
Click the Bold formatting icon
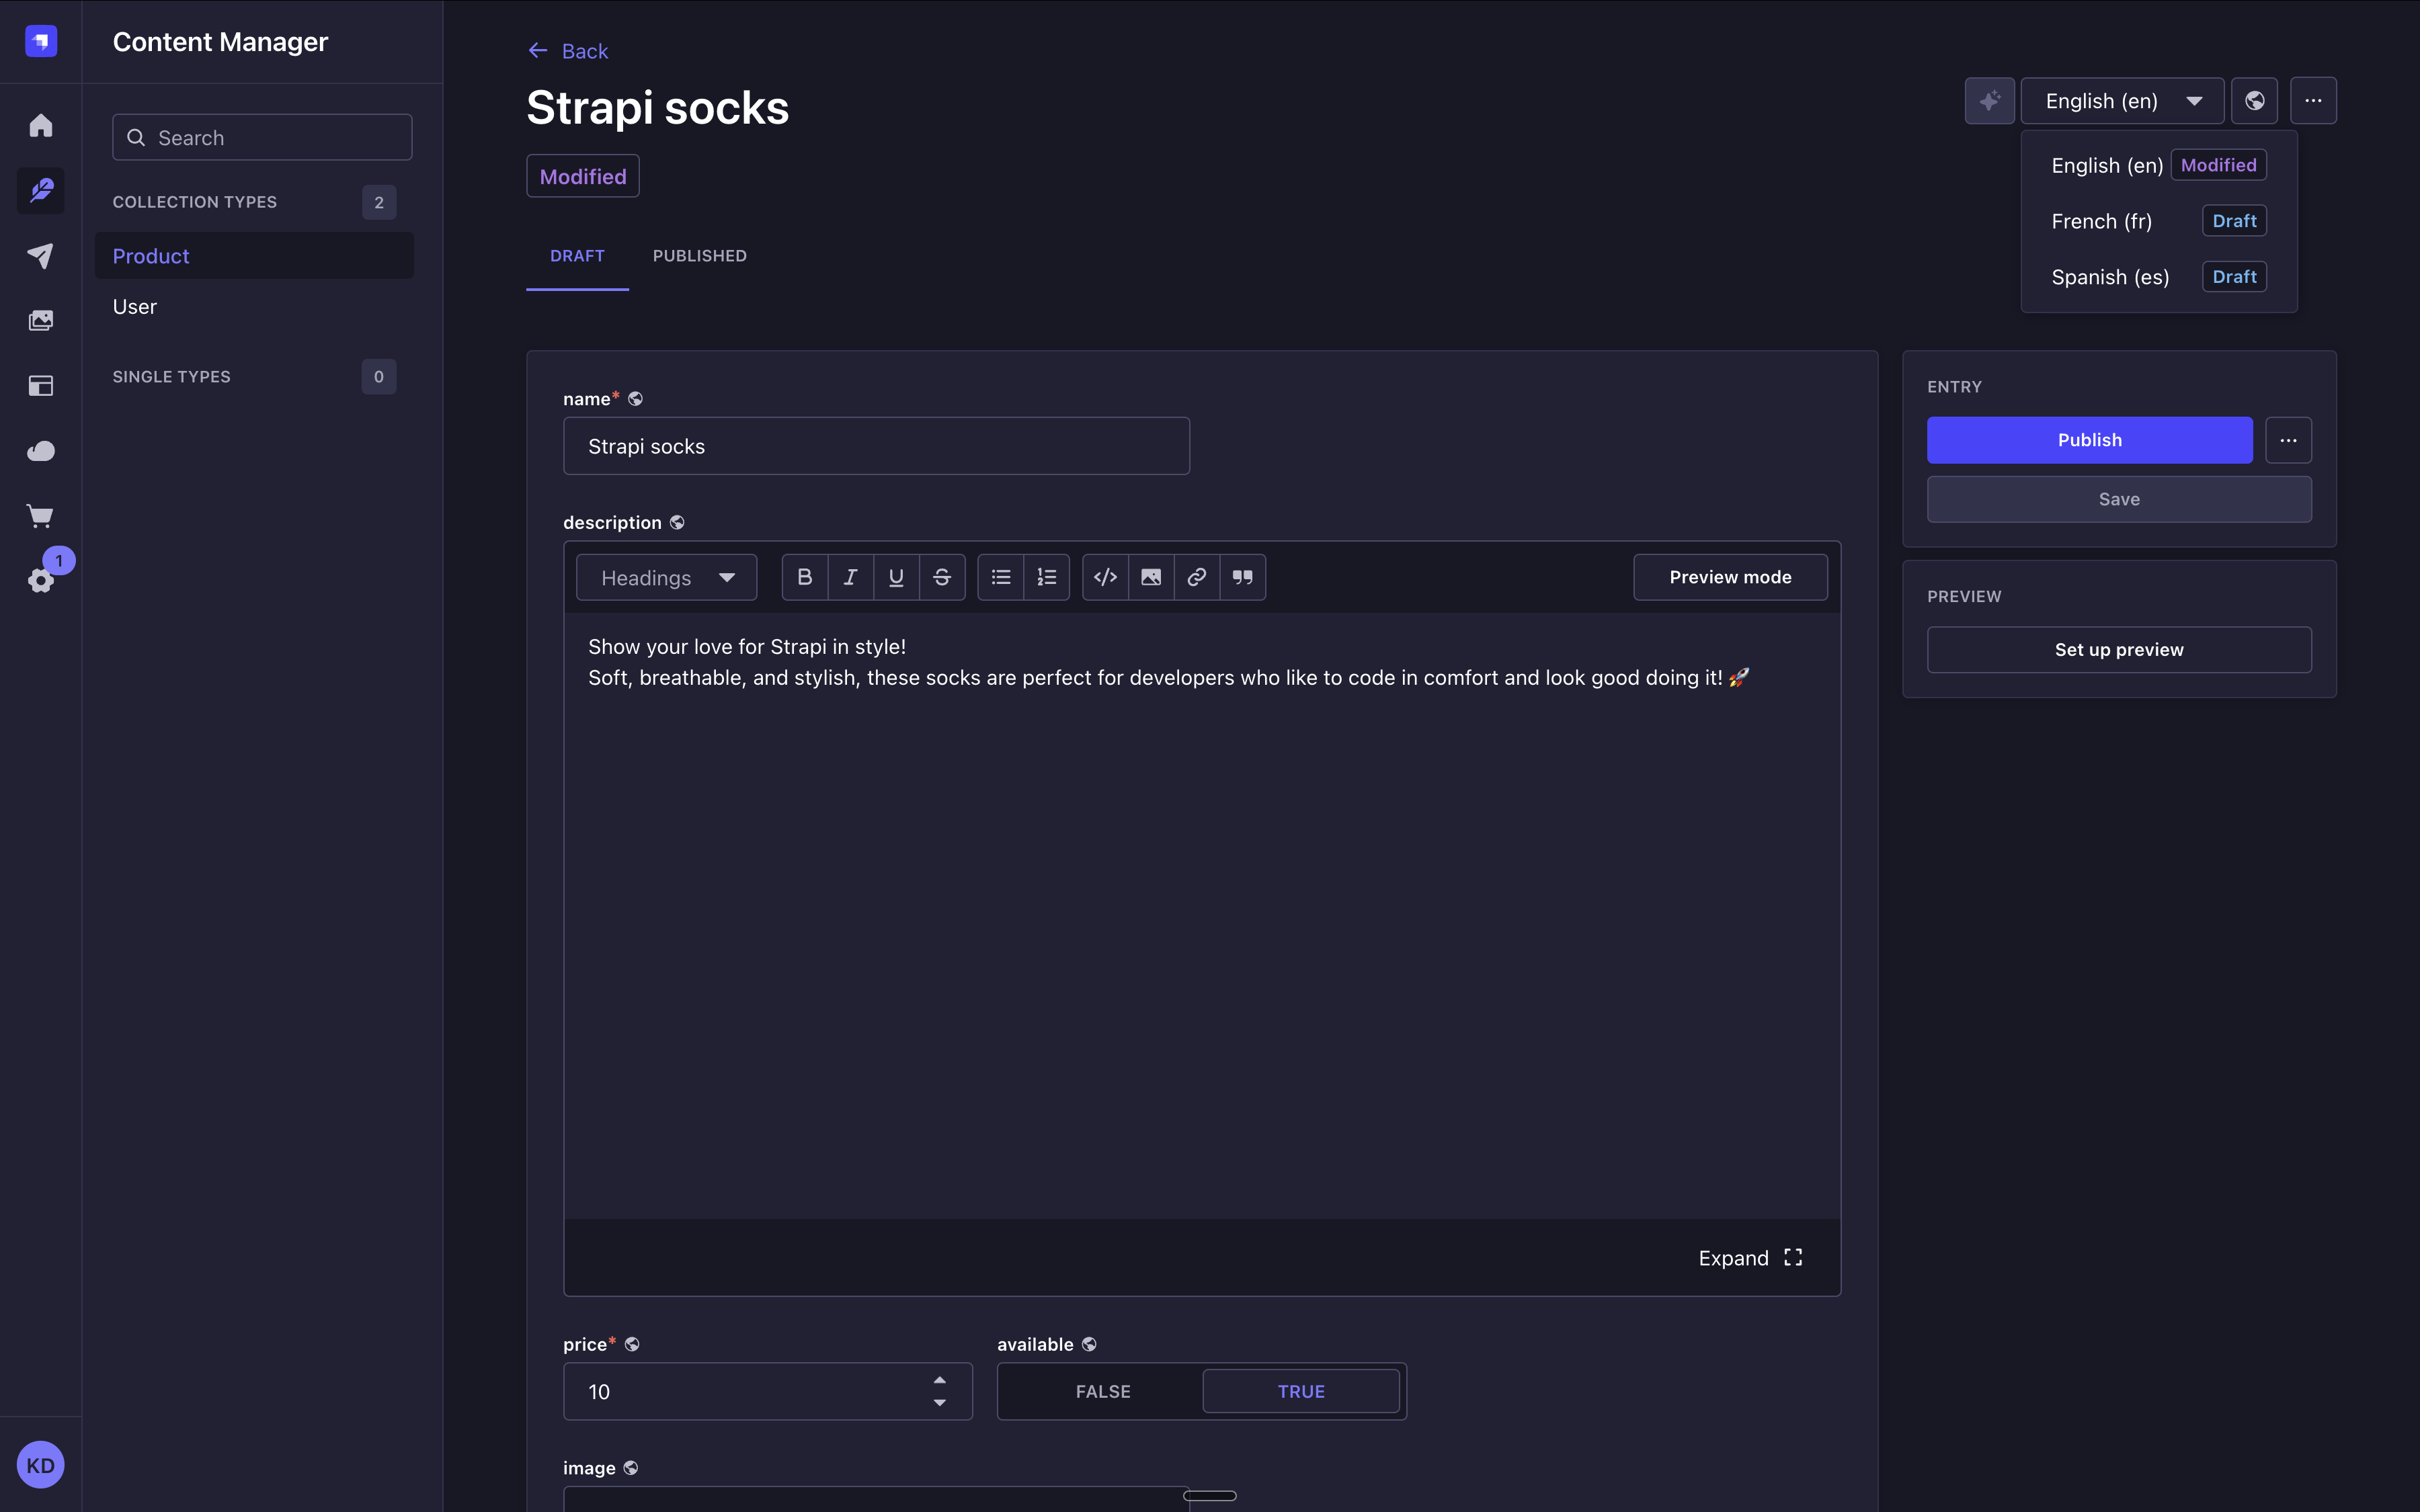(804, 577)
